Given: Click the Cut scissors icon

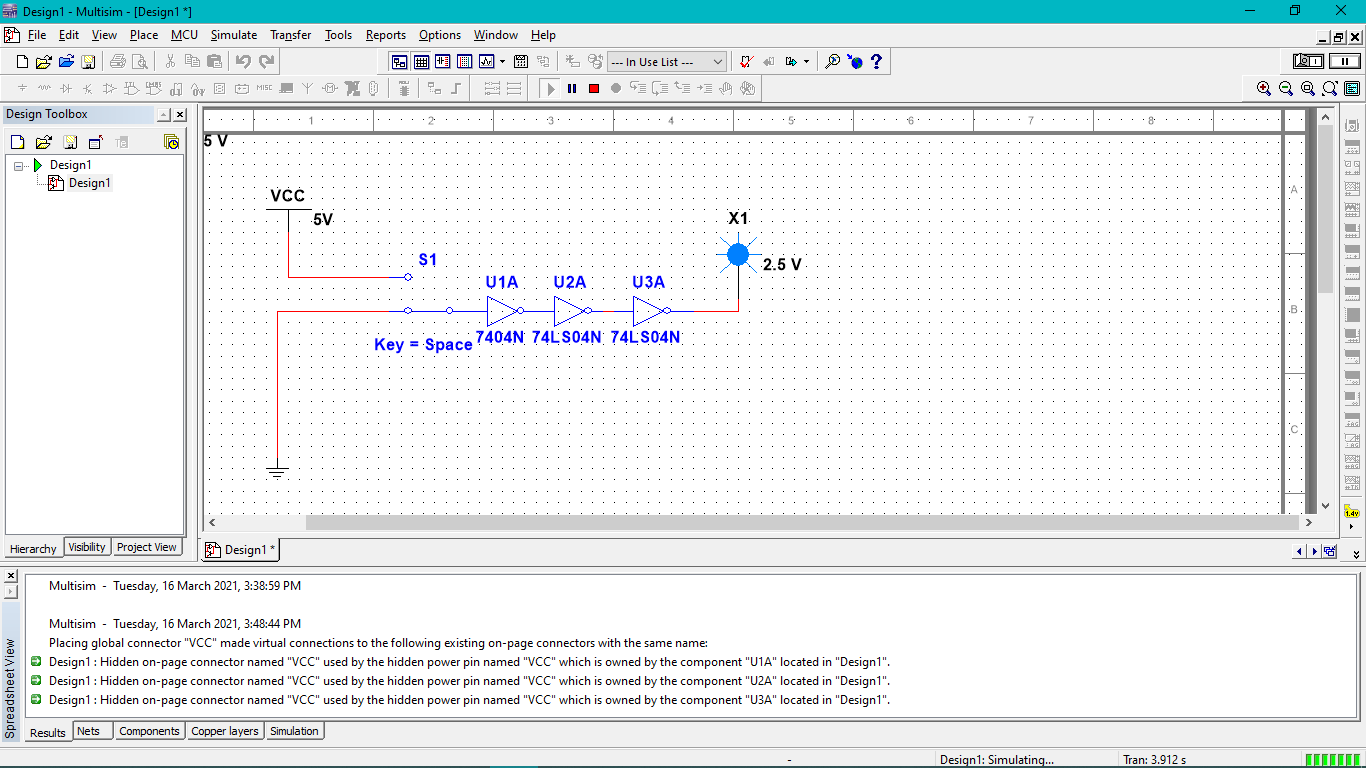Looking at the screenshot, I should click(x=170, y=62).
